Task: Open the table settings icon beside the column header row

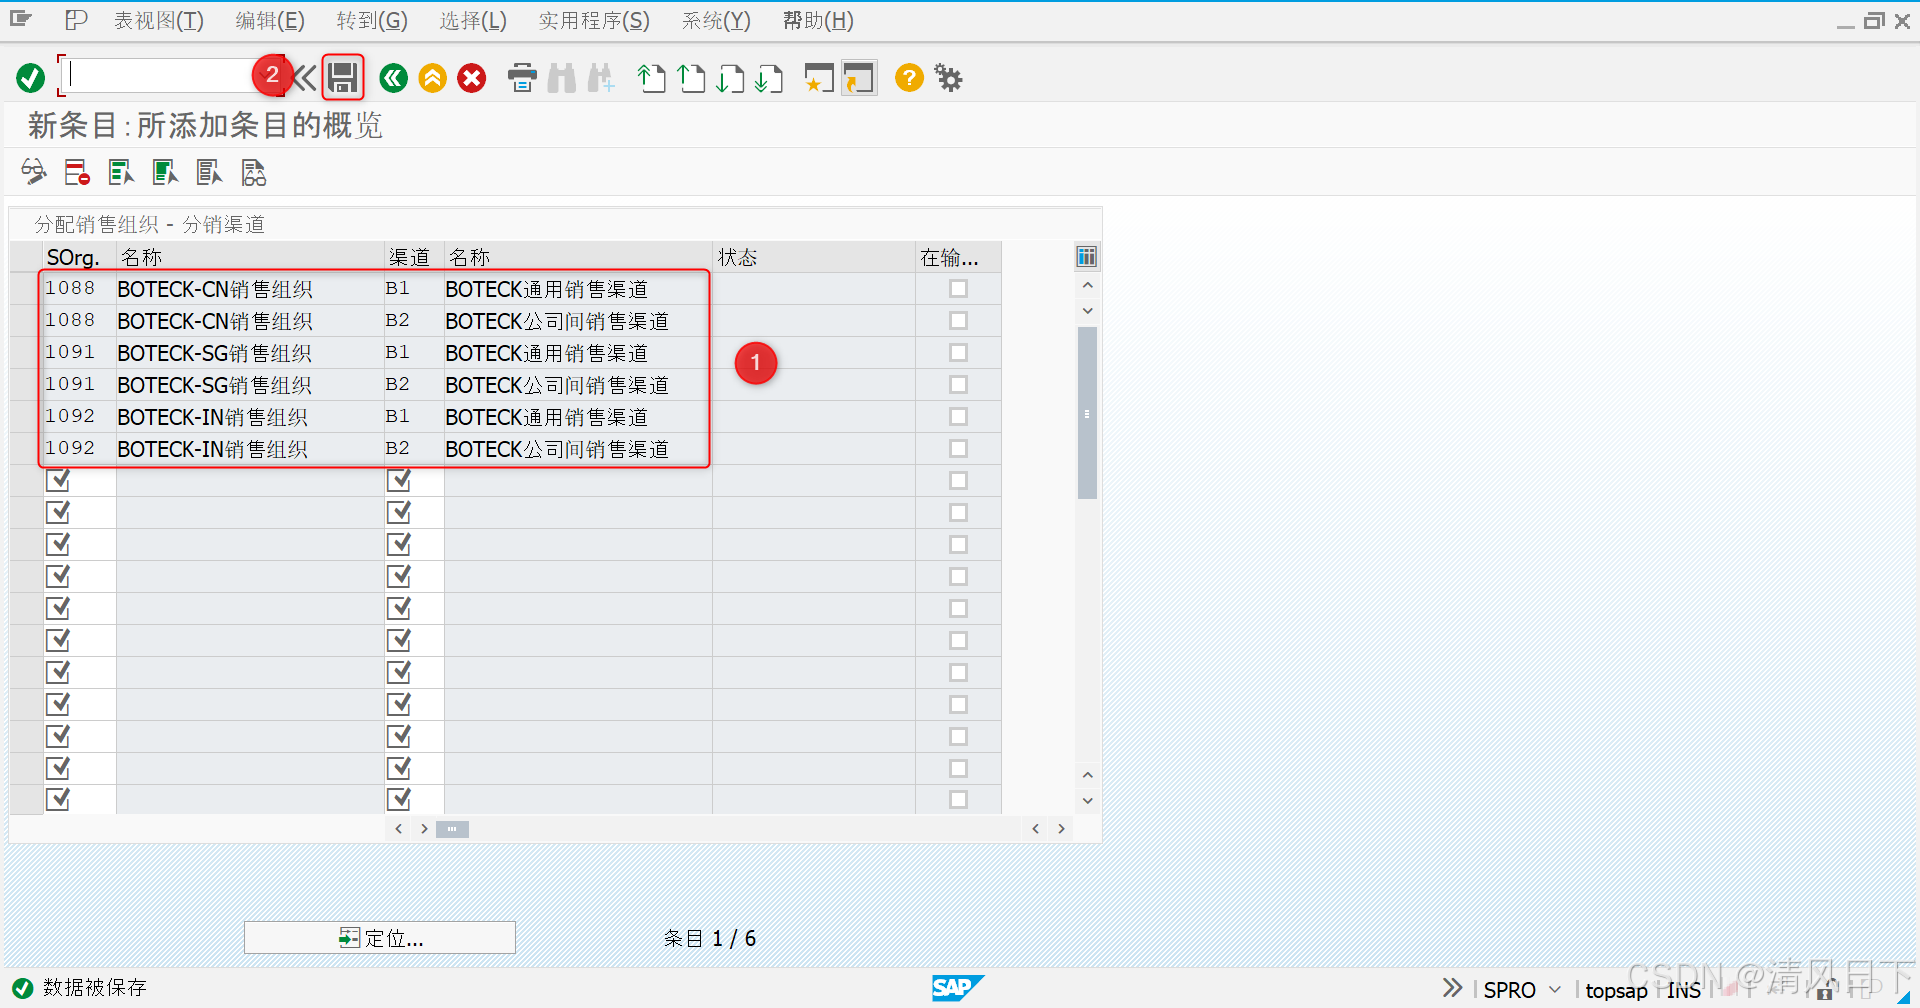Action: coord(1087,257)
